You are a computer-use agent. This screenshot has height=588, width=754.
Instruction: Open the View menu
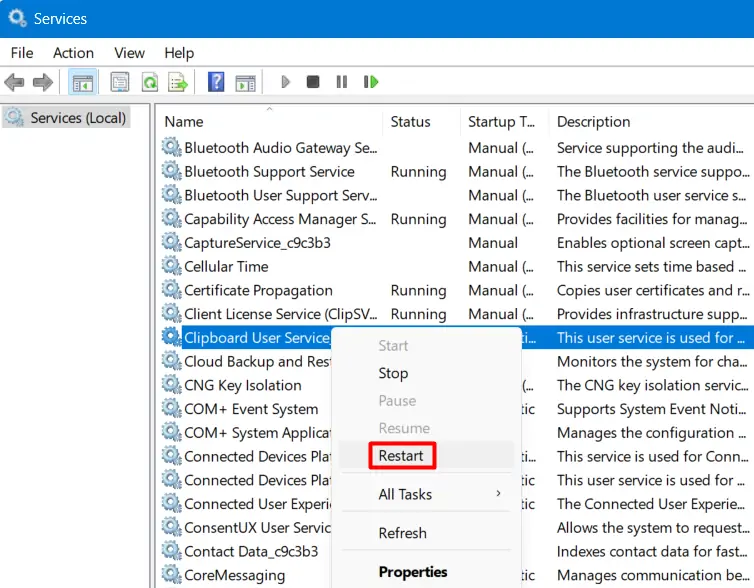129,53
